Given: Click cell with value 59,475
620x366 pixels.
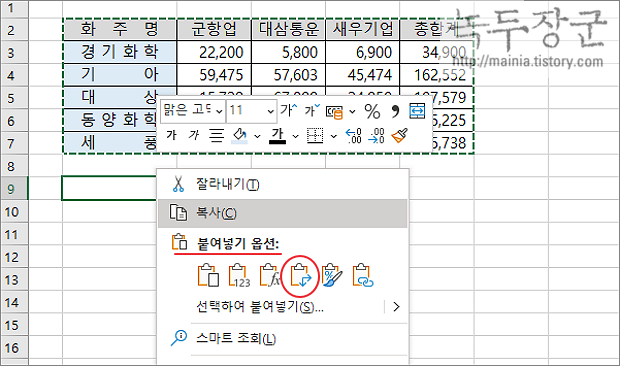Looking at the screenshot, I should point(214,75).
